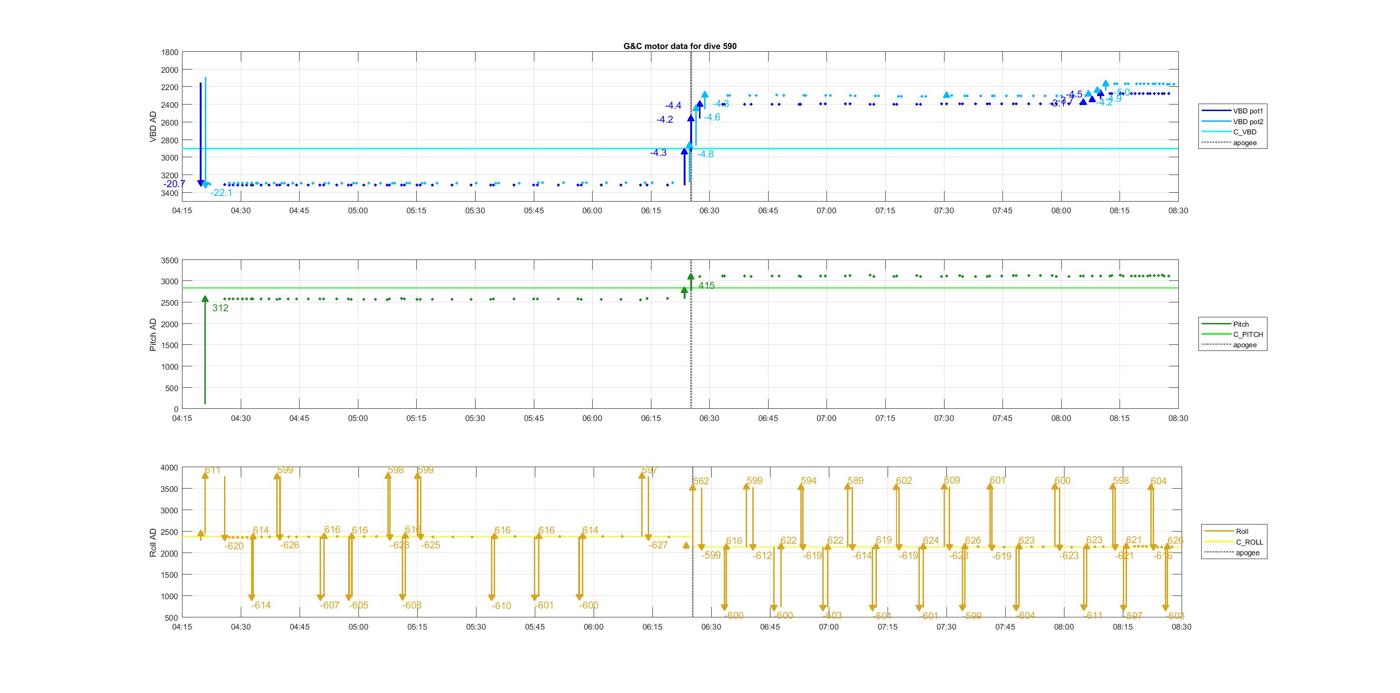Click the title 'G&C motor data for dive 590'
1400x693 pixels.
680,46
